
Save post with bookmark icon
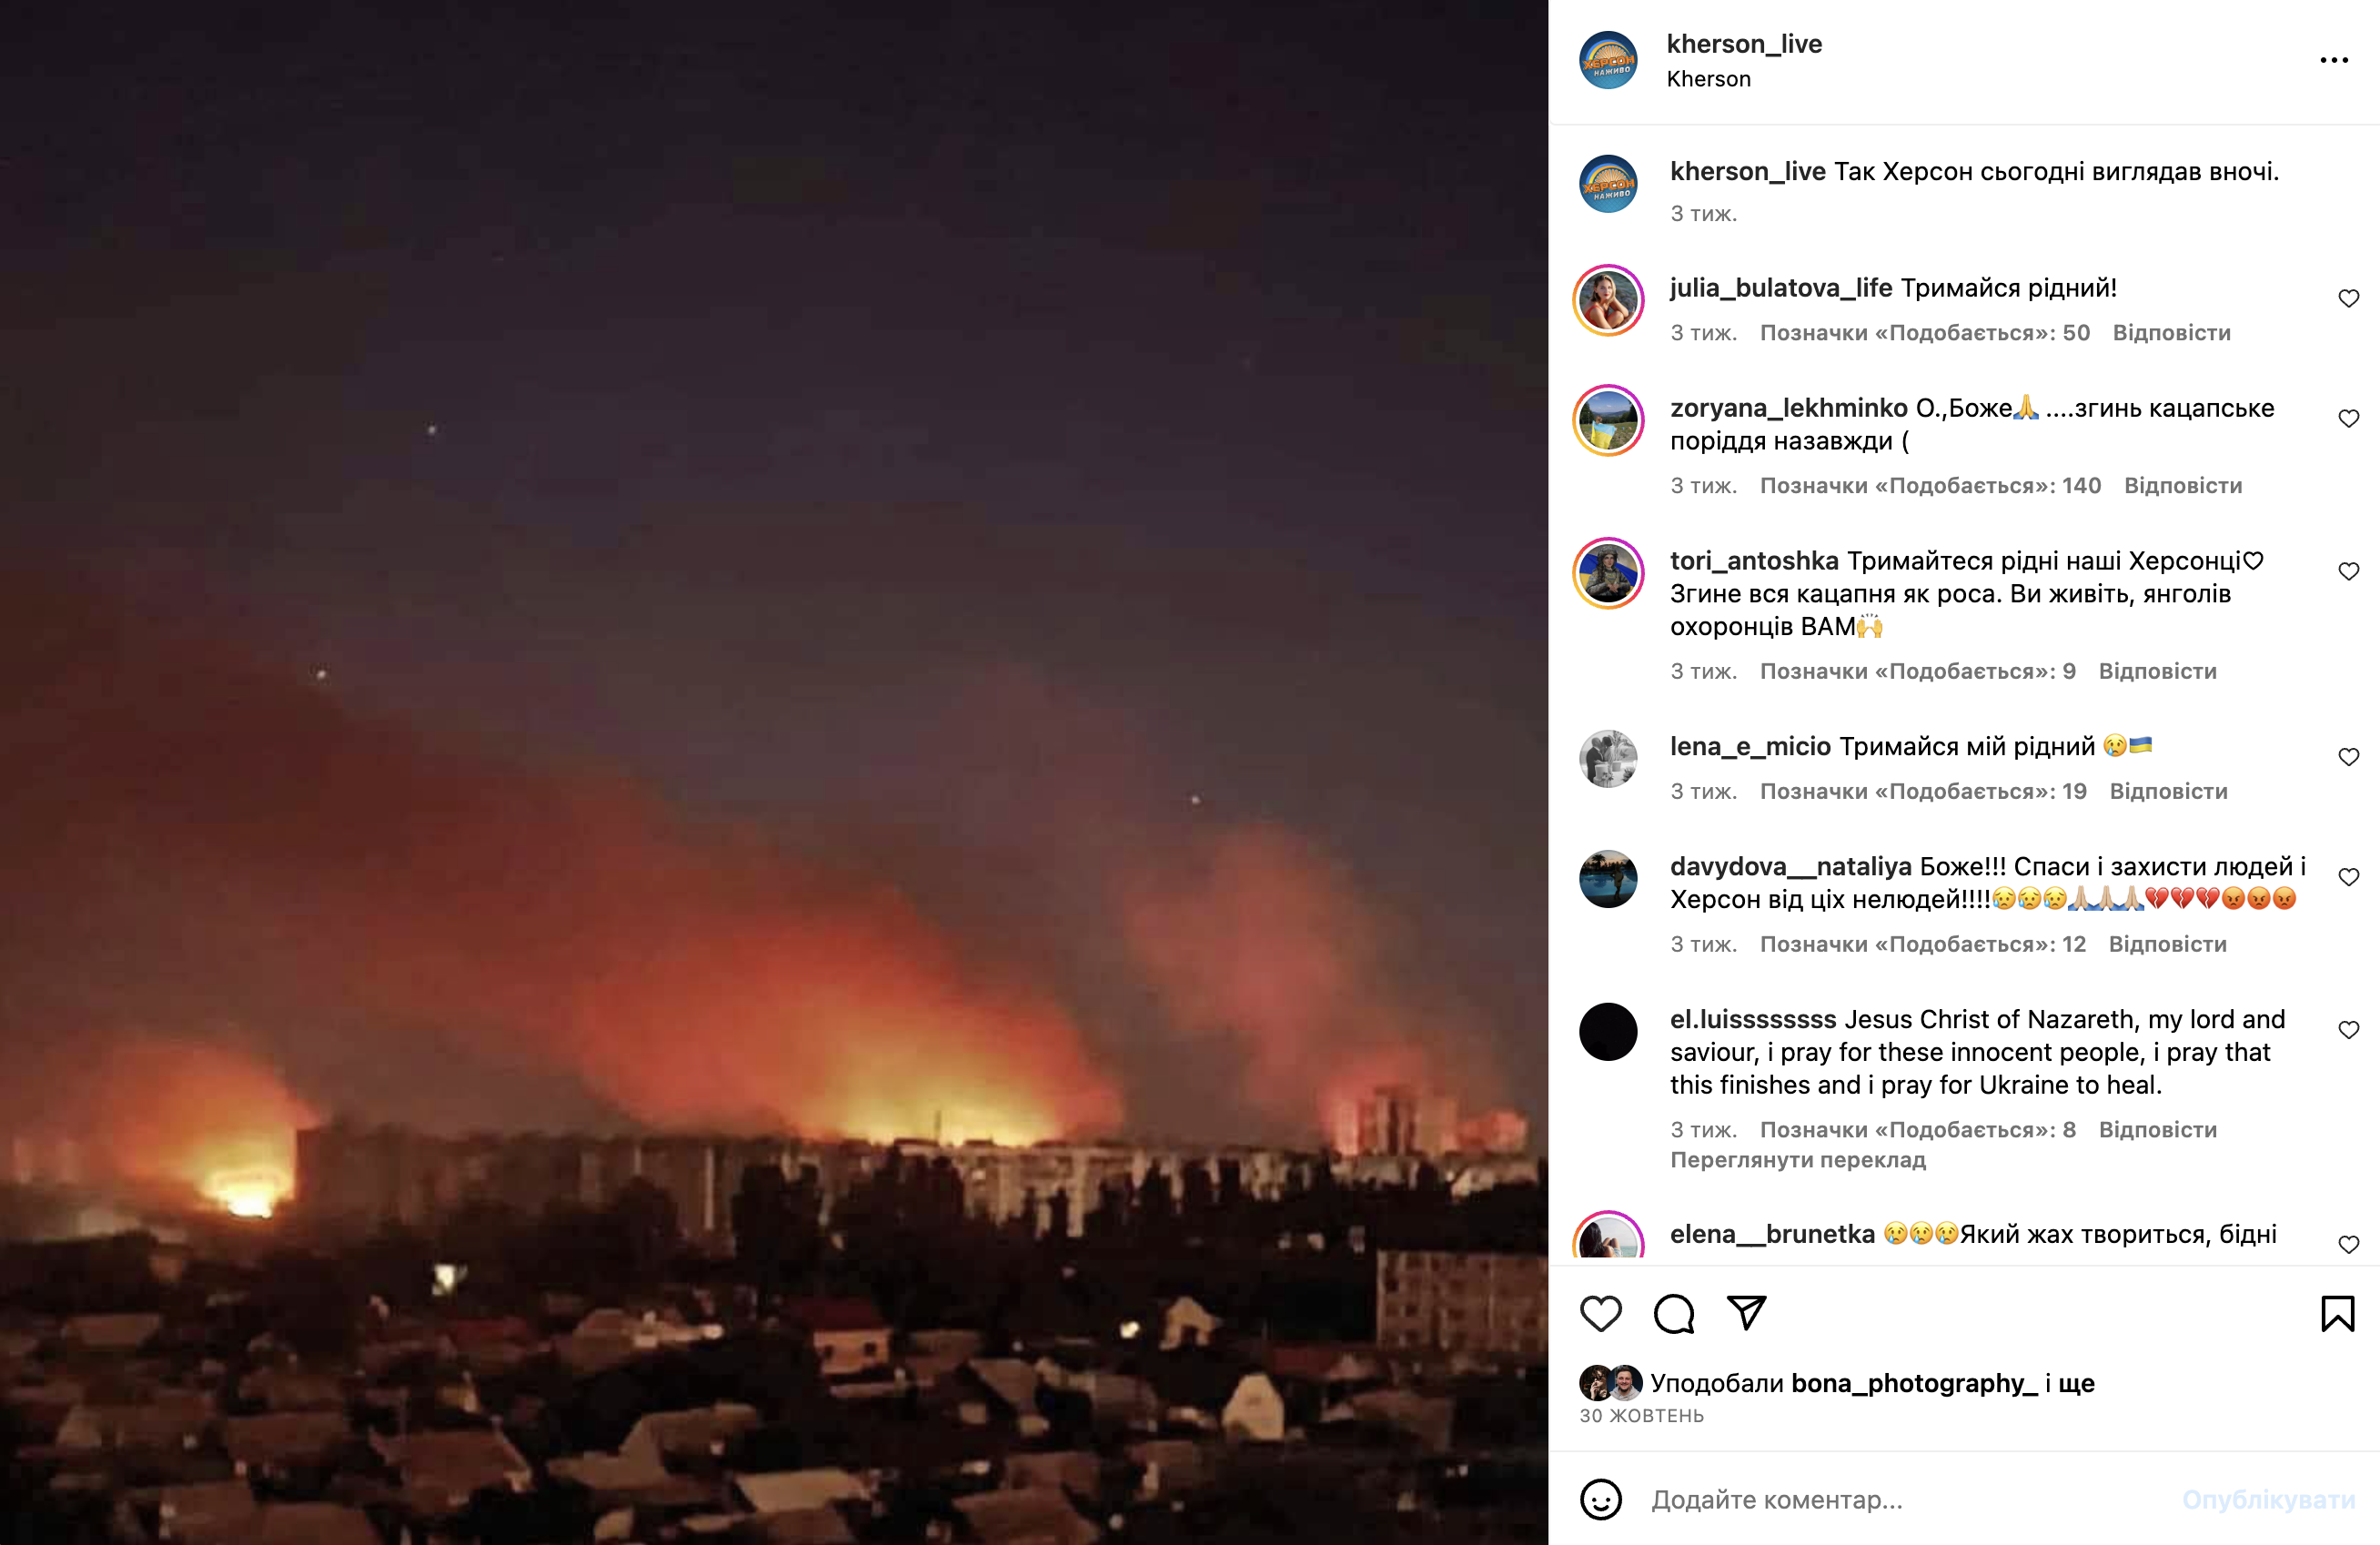(x=2337, y=1313)
